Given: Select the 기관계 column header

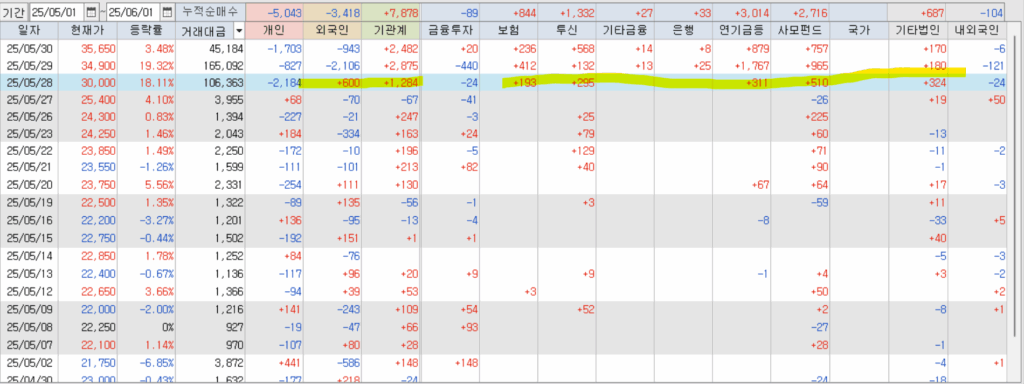Looking at the screenshot, I should (391, 30).
